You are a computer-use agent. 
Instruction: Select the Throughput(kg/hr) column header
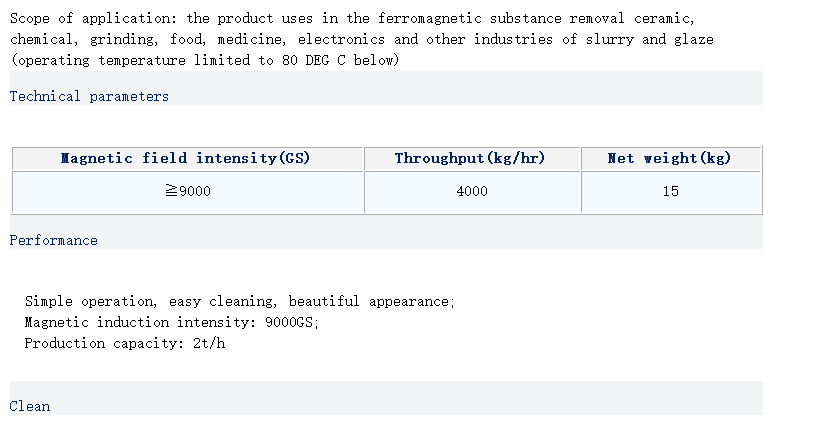(x=470, y=158)
